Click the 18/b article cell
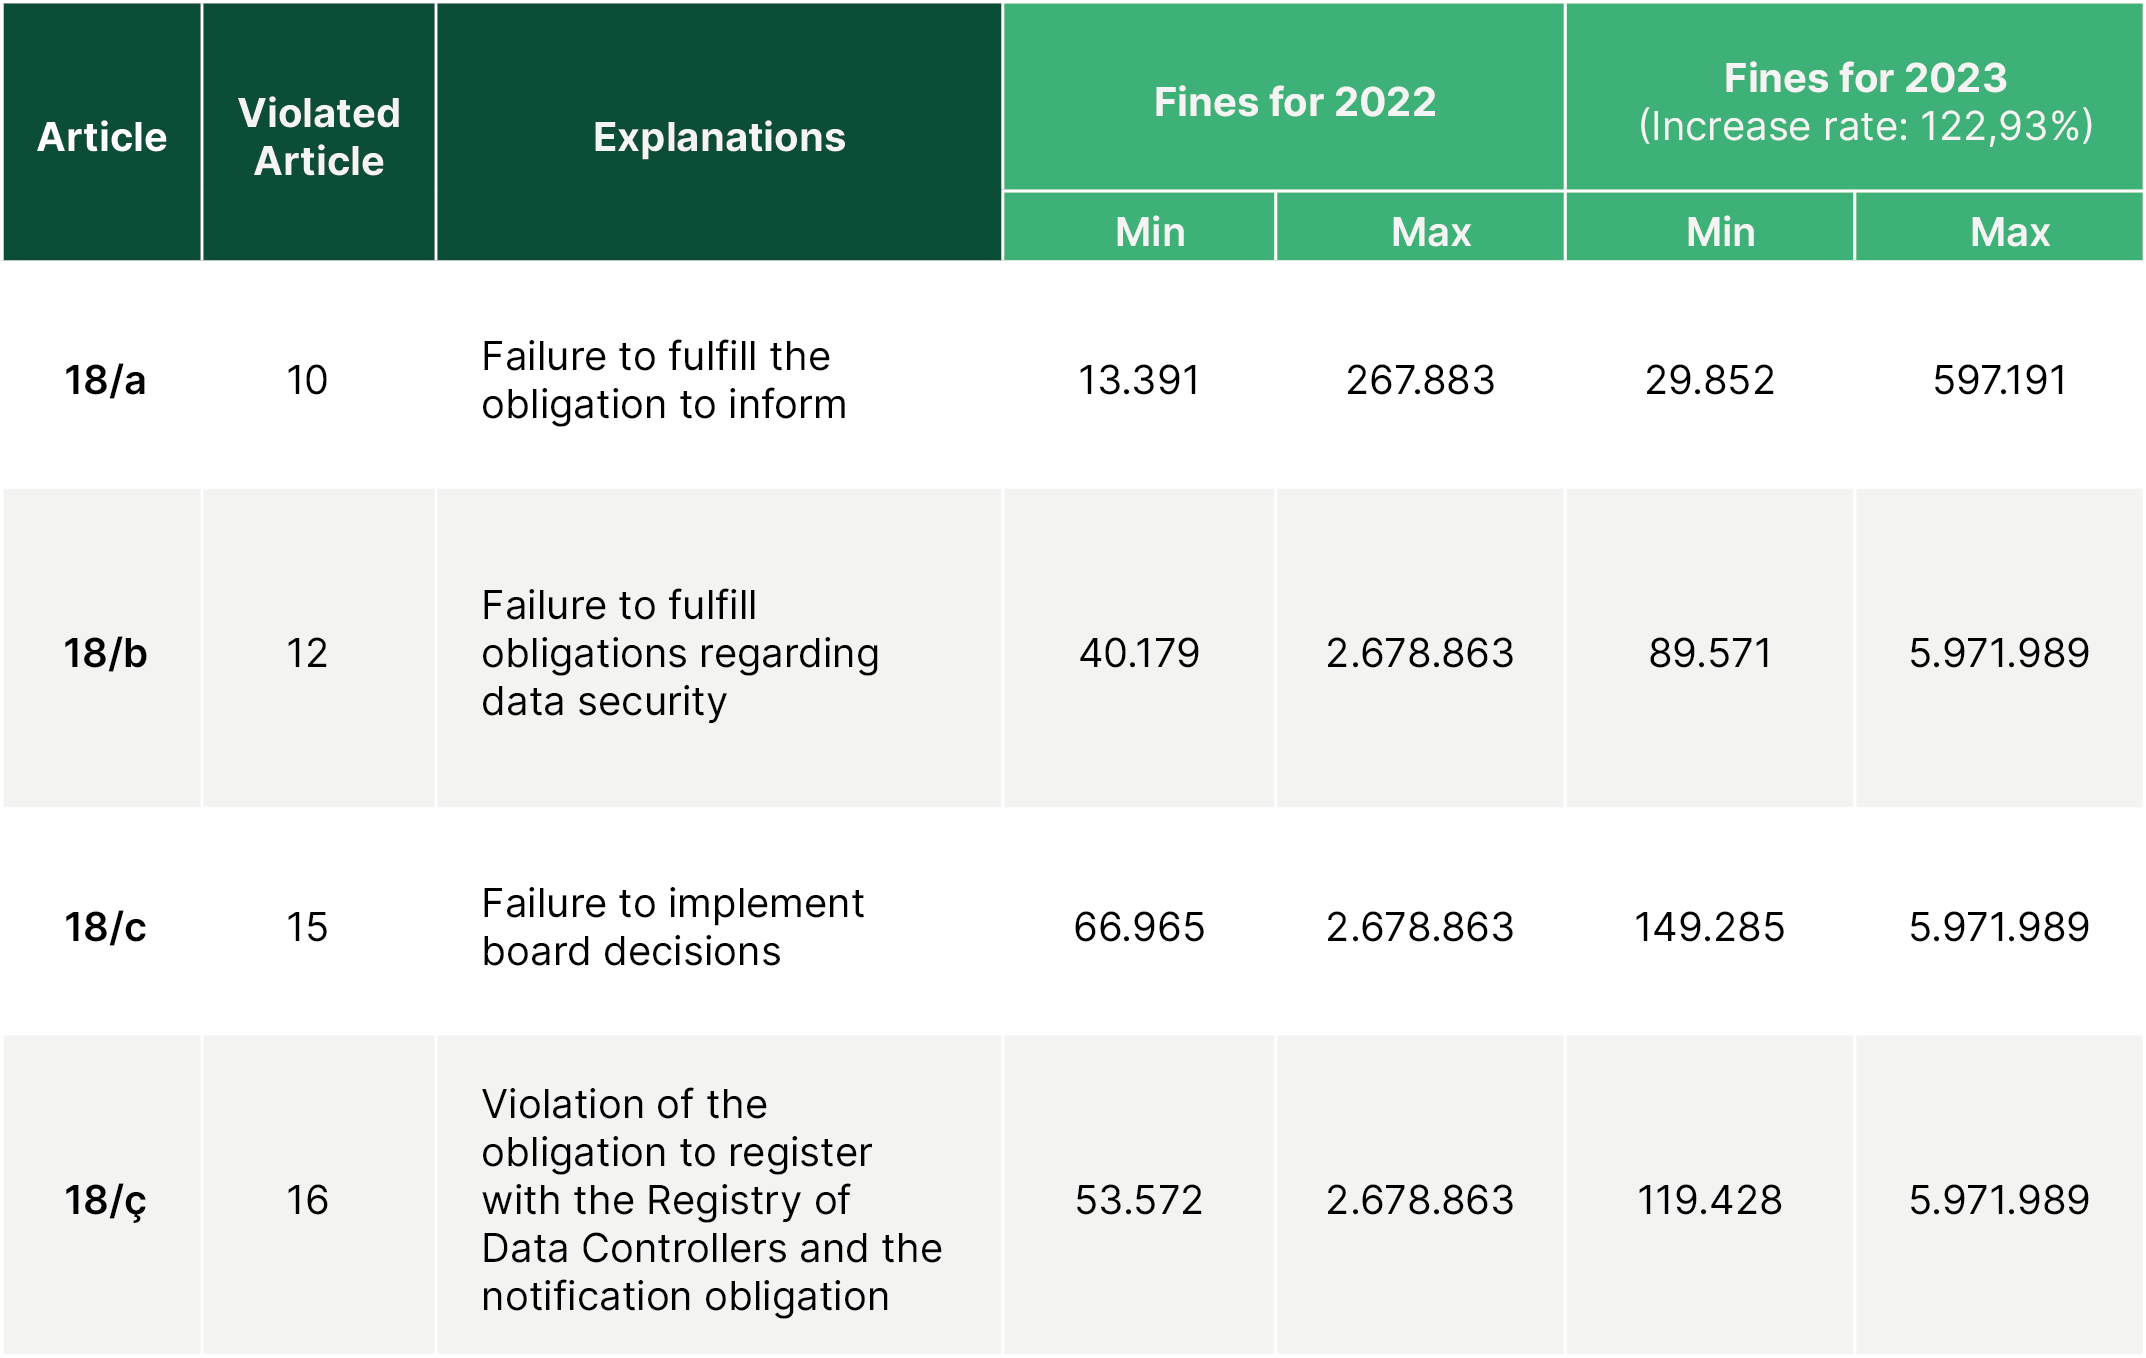2146x1358 pixels. (105, 653)
